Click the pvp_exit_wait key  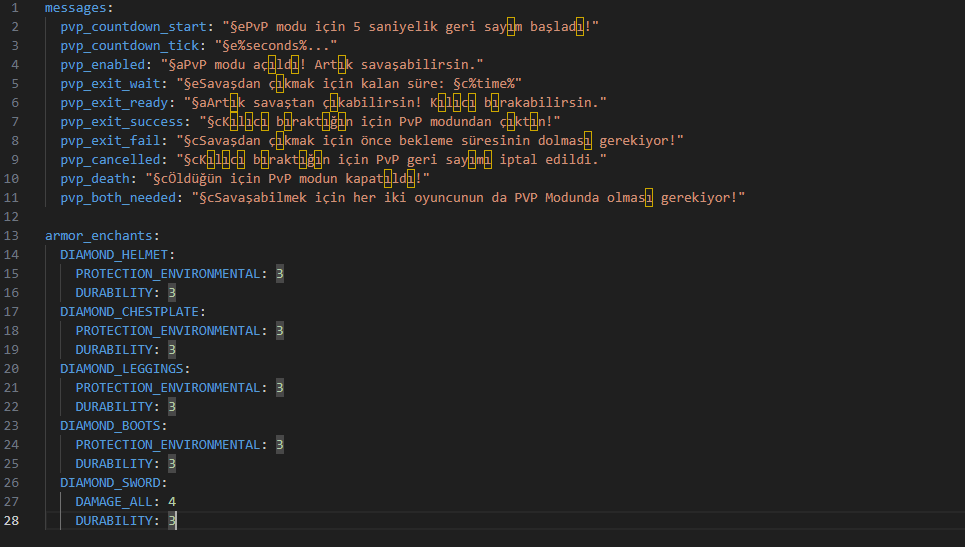pyautogui.click(x=110, y=83)
